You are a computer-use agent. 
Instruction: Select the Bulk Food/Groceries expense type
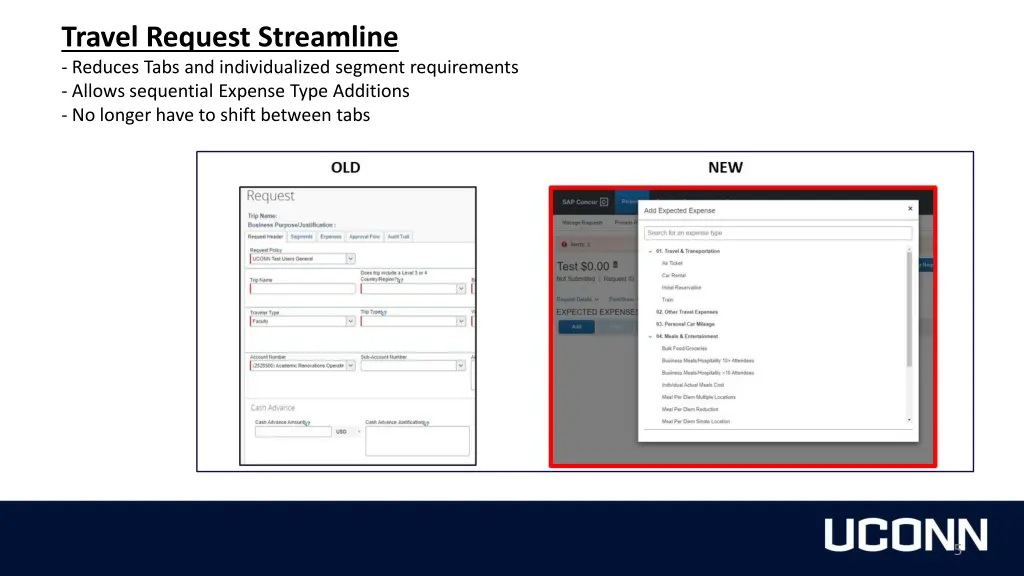pyautogui.click(x=684, y=349)
